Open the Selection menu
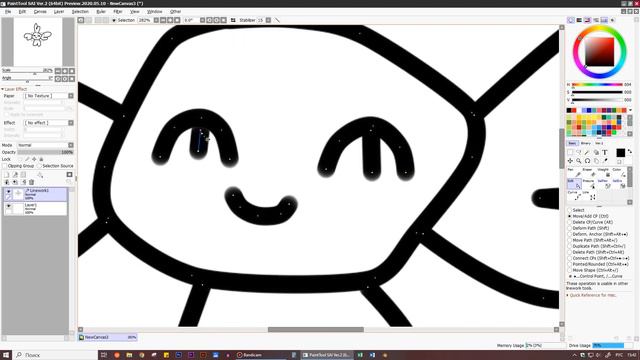This screenshot has width=640, height=360. [80, 12]
